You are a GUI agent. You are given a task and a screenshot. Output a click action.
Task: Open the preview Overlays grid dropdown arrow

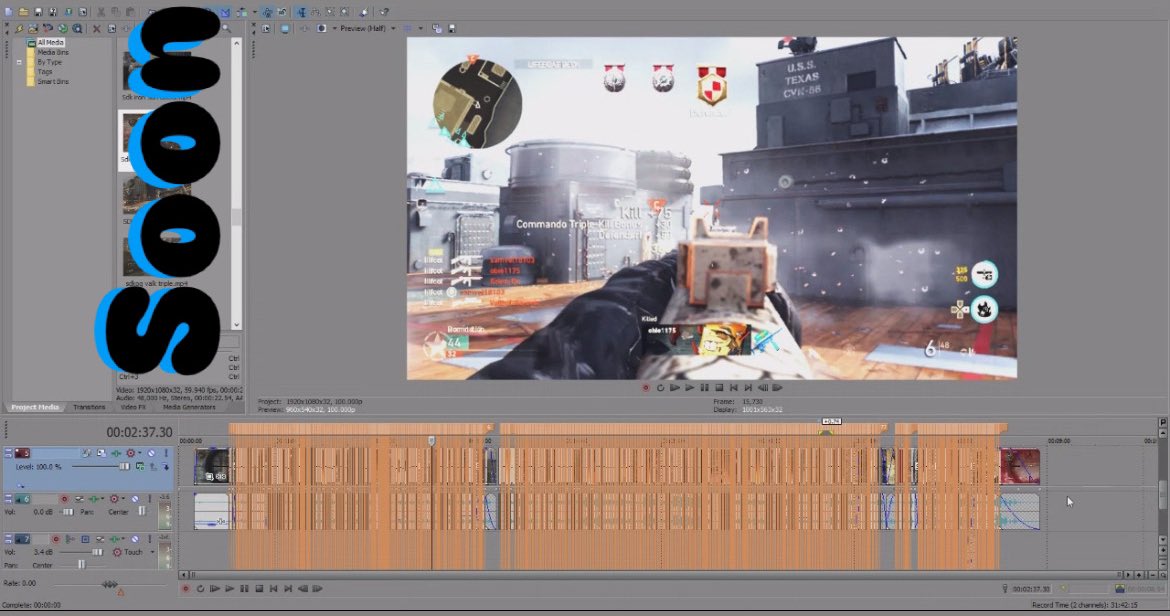(x=420, y=28)
